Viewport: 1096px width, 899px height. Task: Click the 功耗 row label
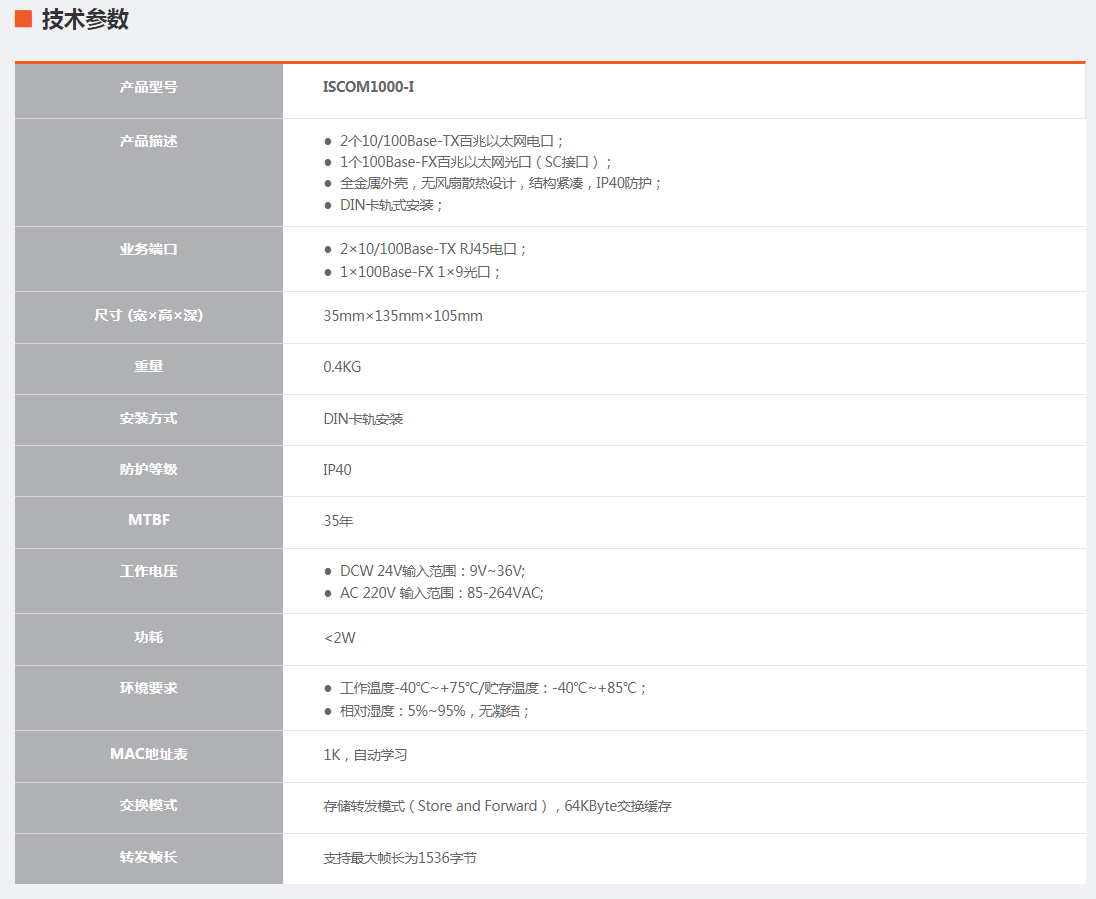(x=148, y=637)
